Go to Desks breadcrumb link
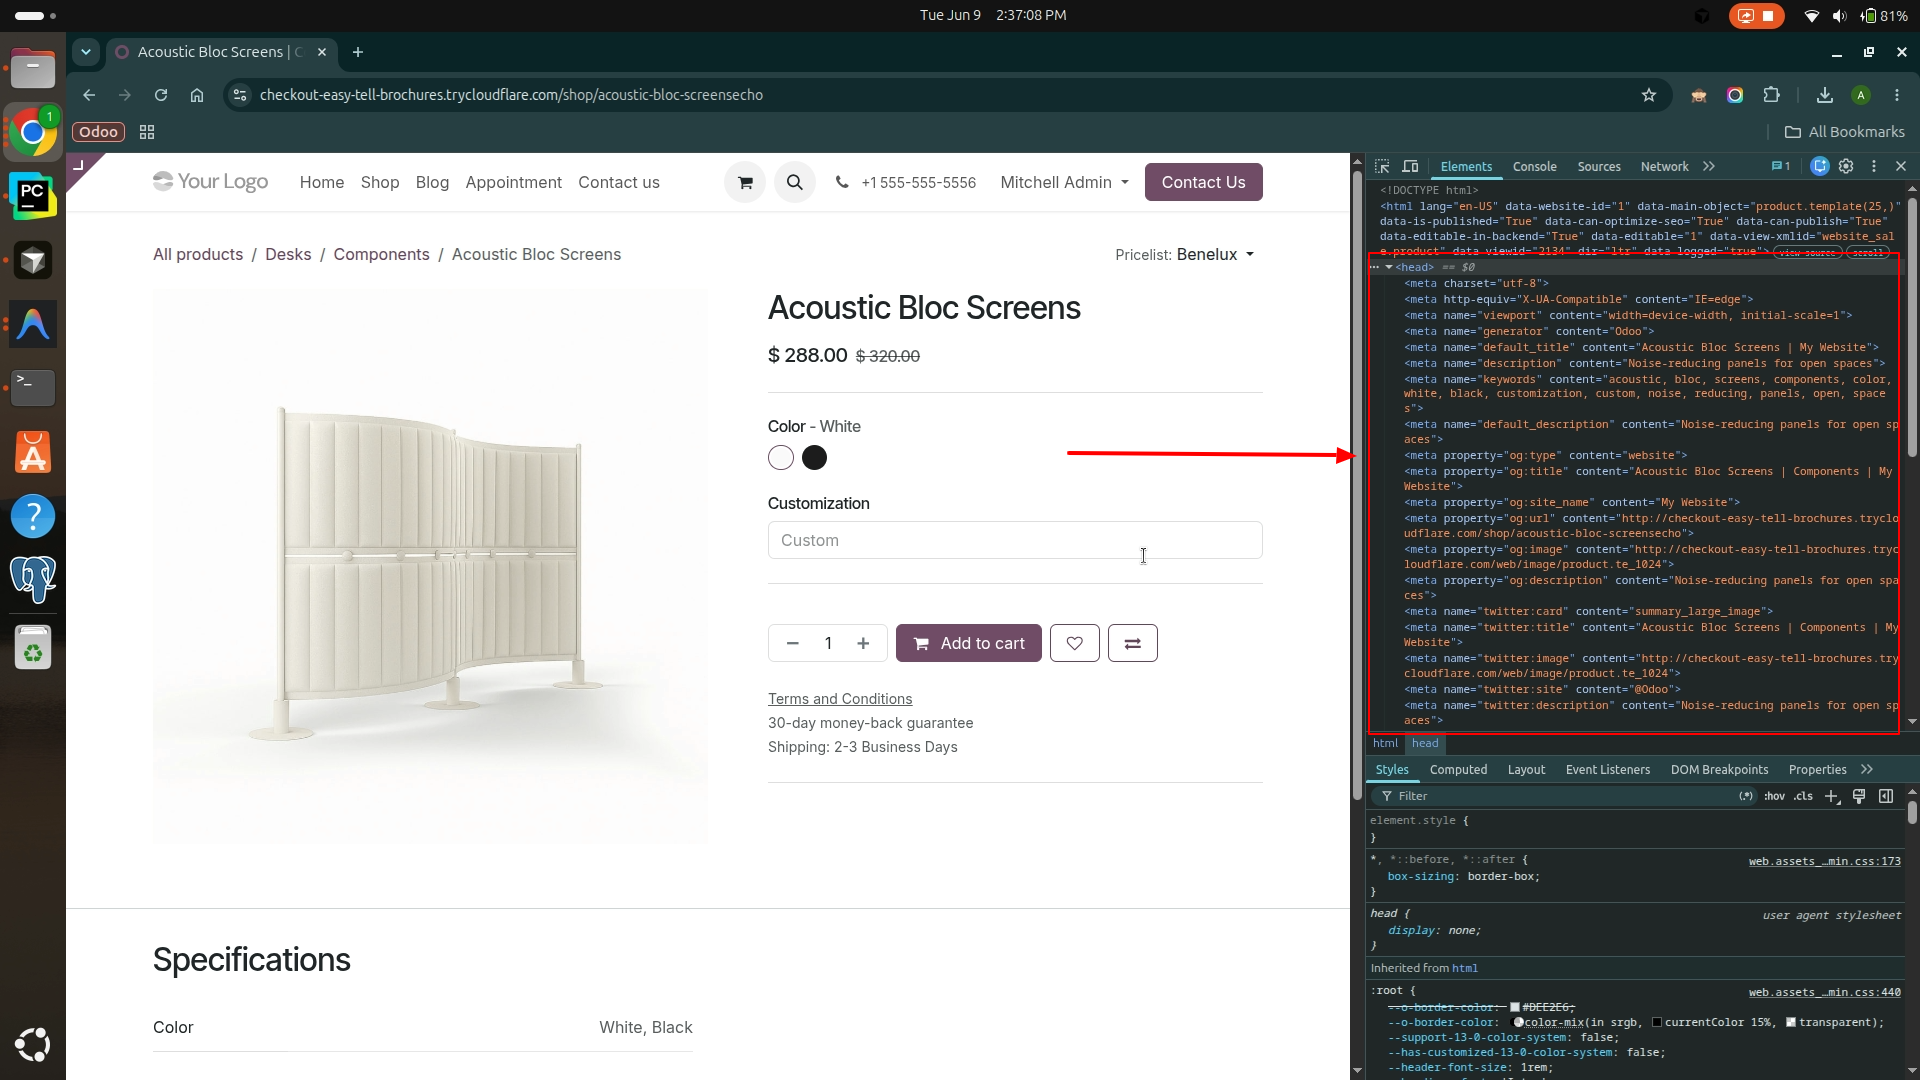1920x1080 pixels. pyautogui.click(x=288, y=255)
